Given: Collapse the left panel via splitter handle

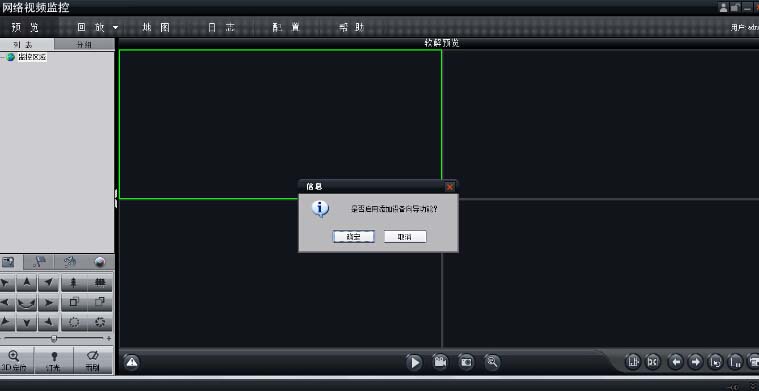Looking at the screenshot, I should pos(116,198).
